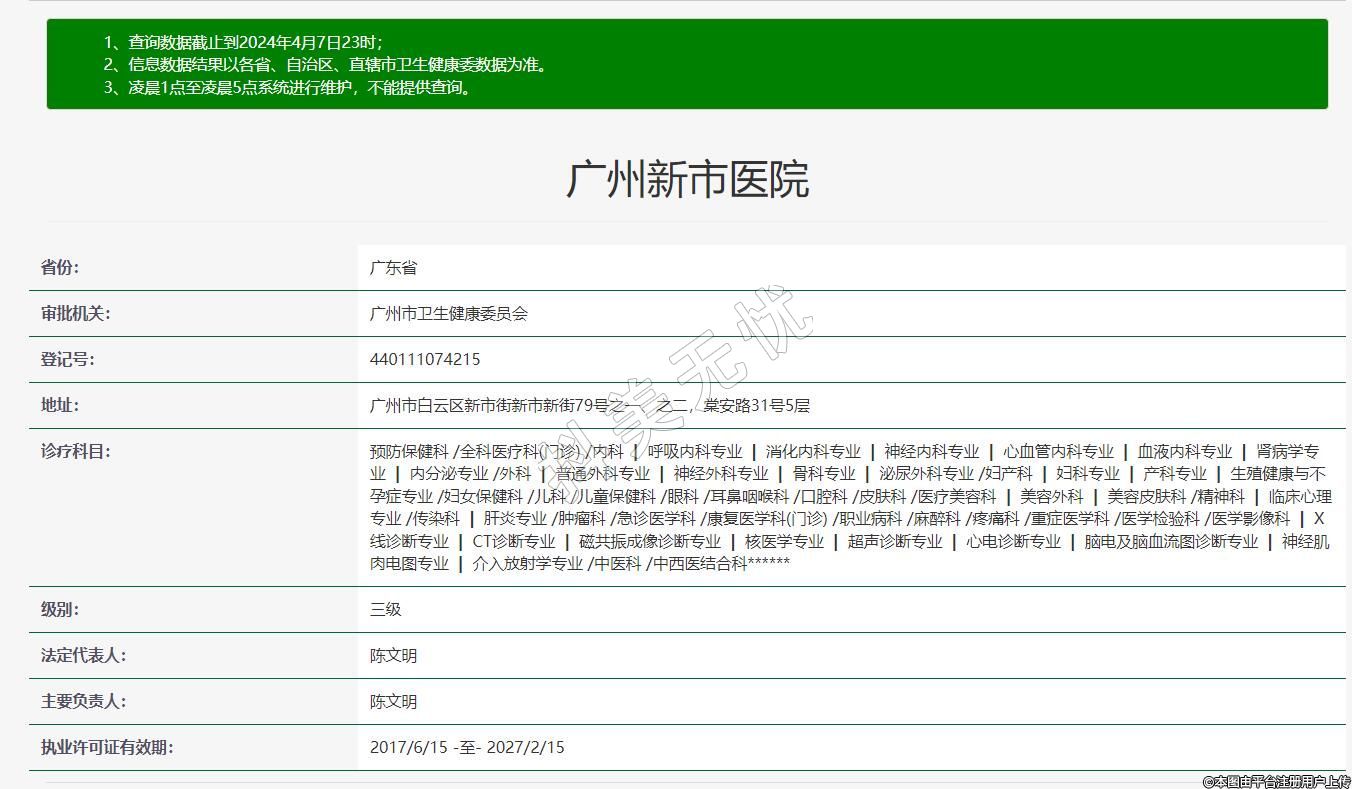
Task: Select the 广东省 province value
Action: click(393, 268)
